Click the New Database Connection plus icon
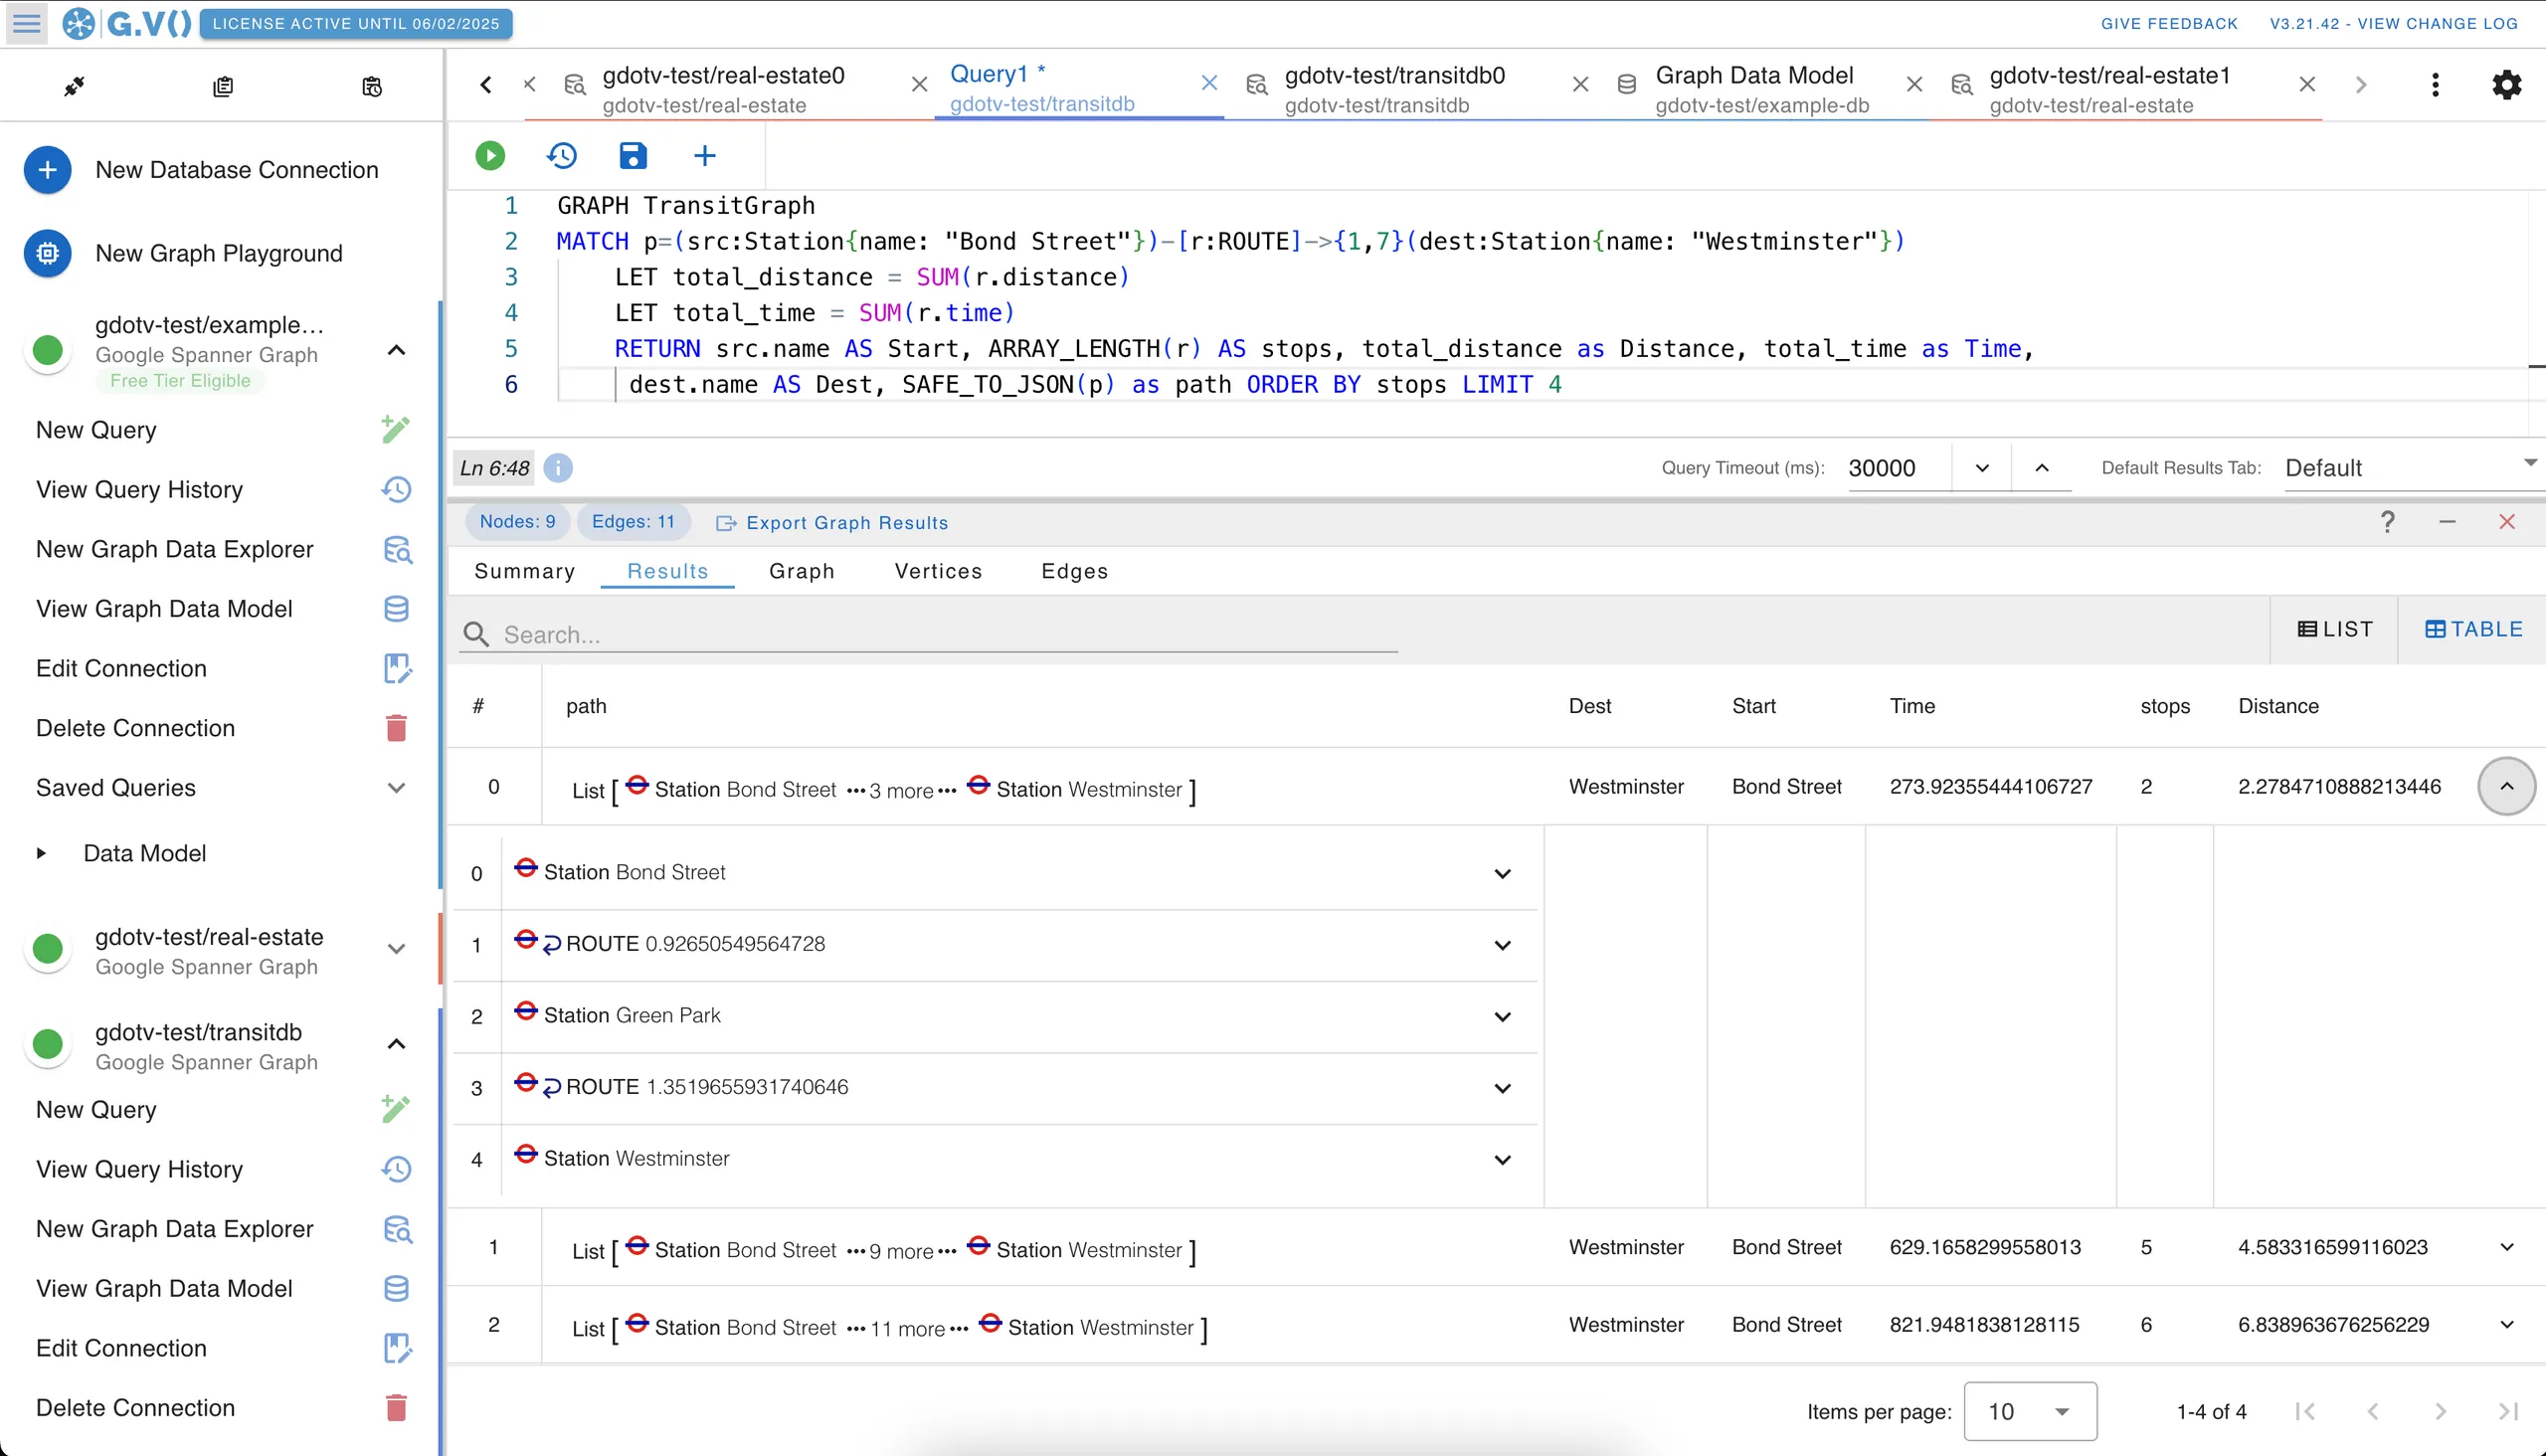Viewport: 2546px width, 1456px height. pyautogui.click(x=47, y=170)
